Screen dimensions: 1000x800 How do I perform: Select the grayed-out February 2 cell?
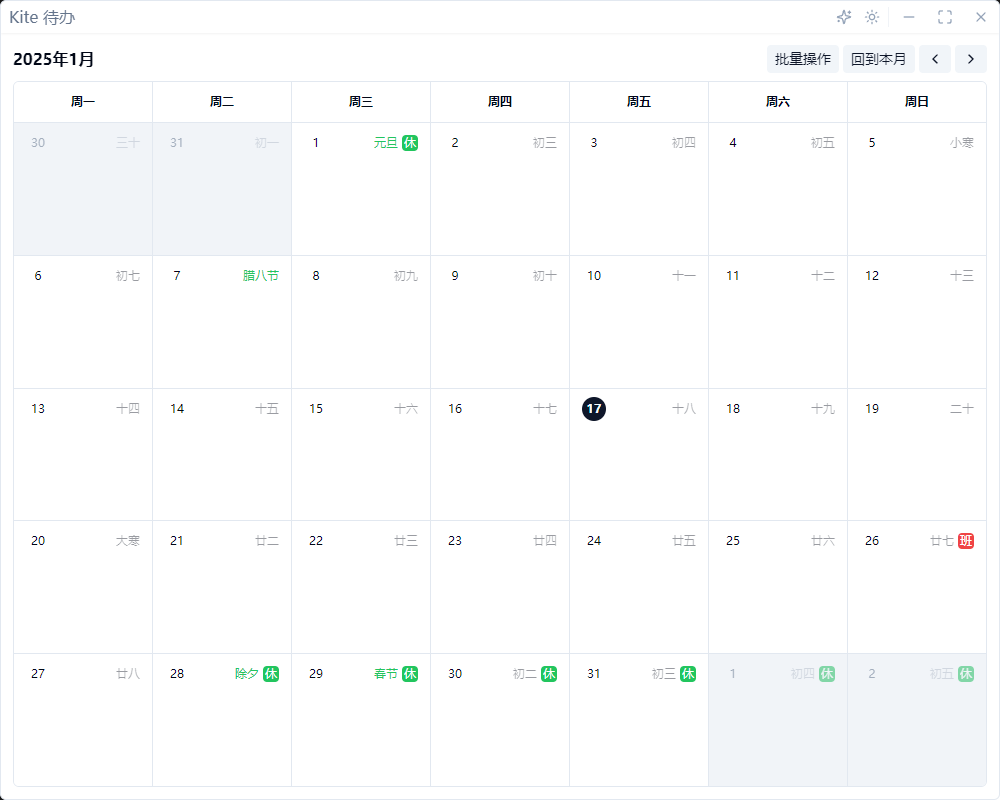tap(917, 720)
